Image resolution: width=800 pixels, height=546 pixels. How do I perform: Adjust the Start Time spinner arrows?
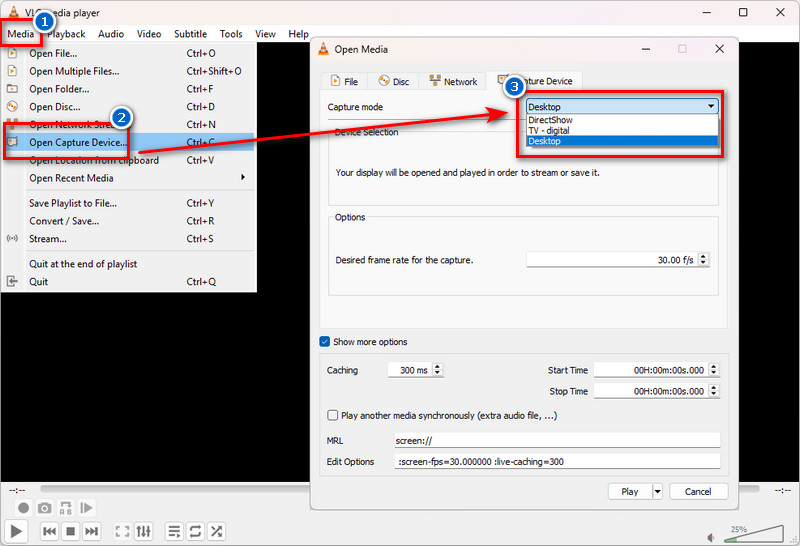(714, 370)
